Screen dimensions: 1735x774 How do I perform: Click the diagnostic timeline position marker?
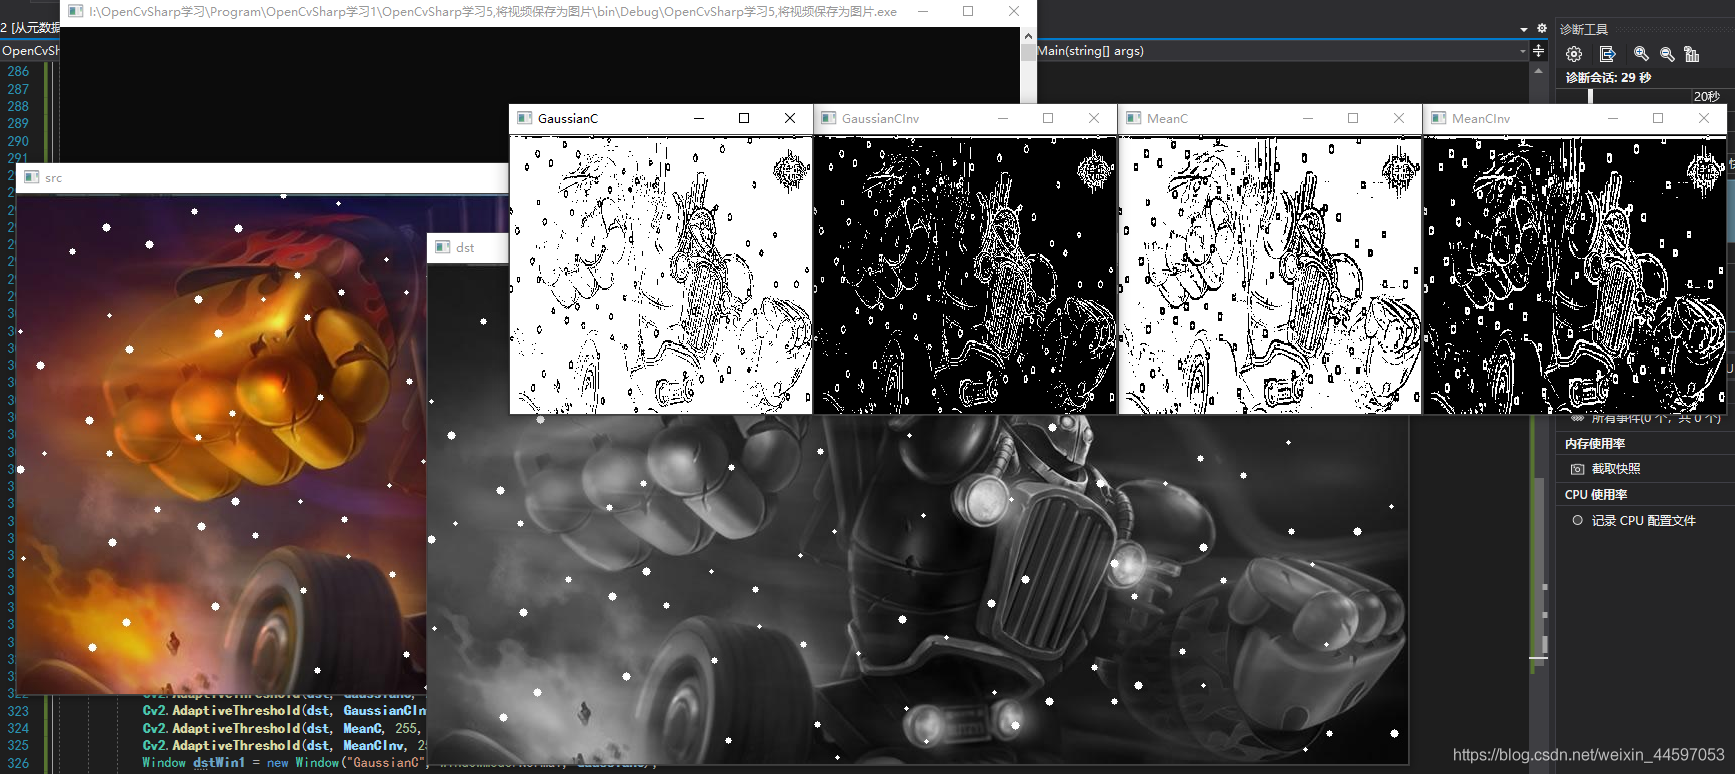tap(1591, 96)
